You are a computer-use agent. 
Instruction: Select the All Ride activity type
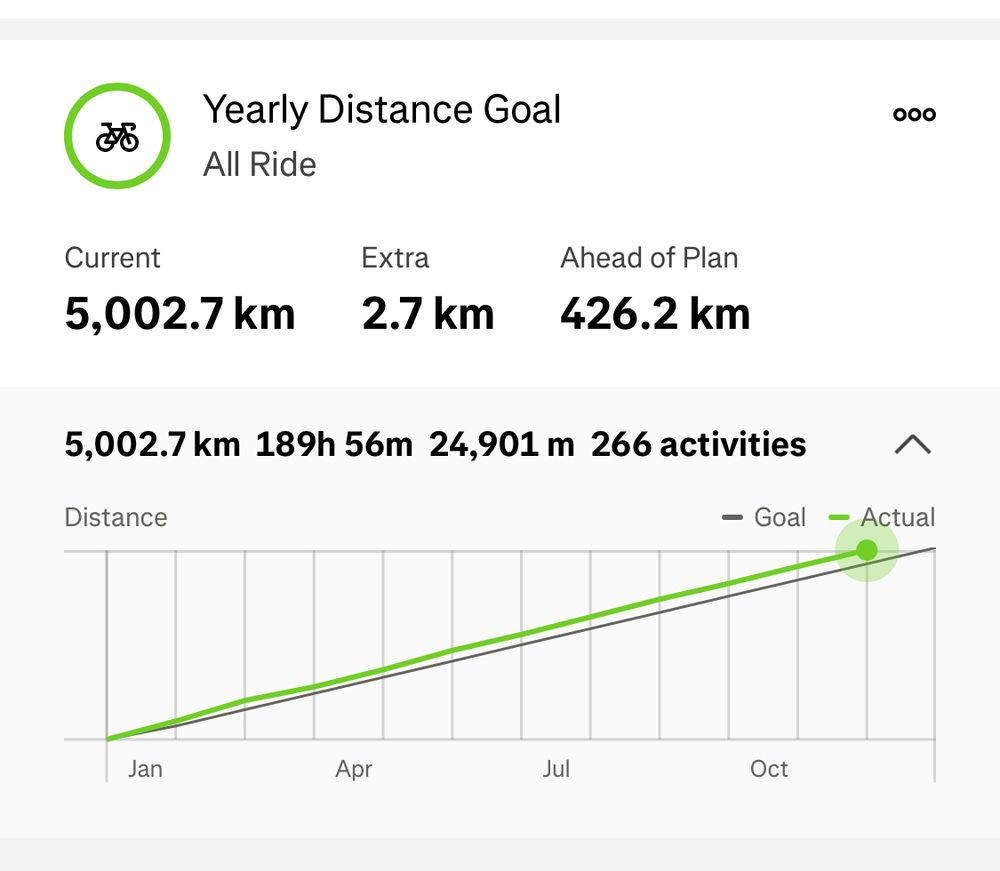click(x=260, y=164)
